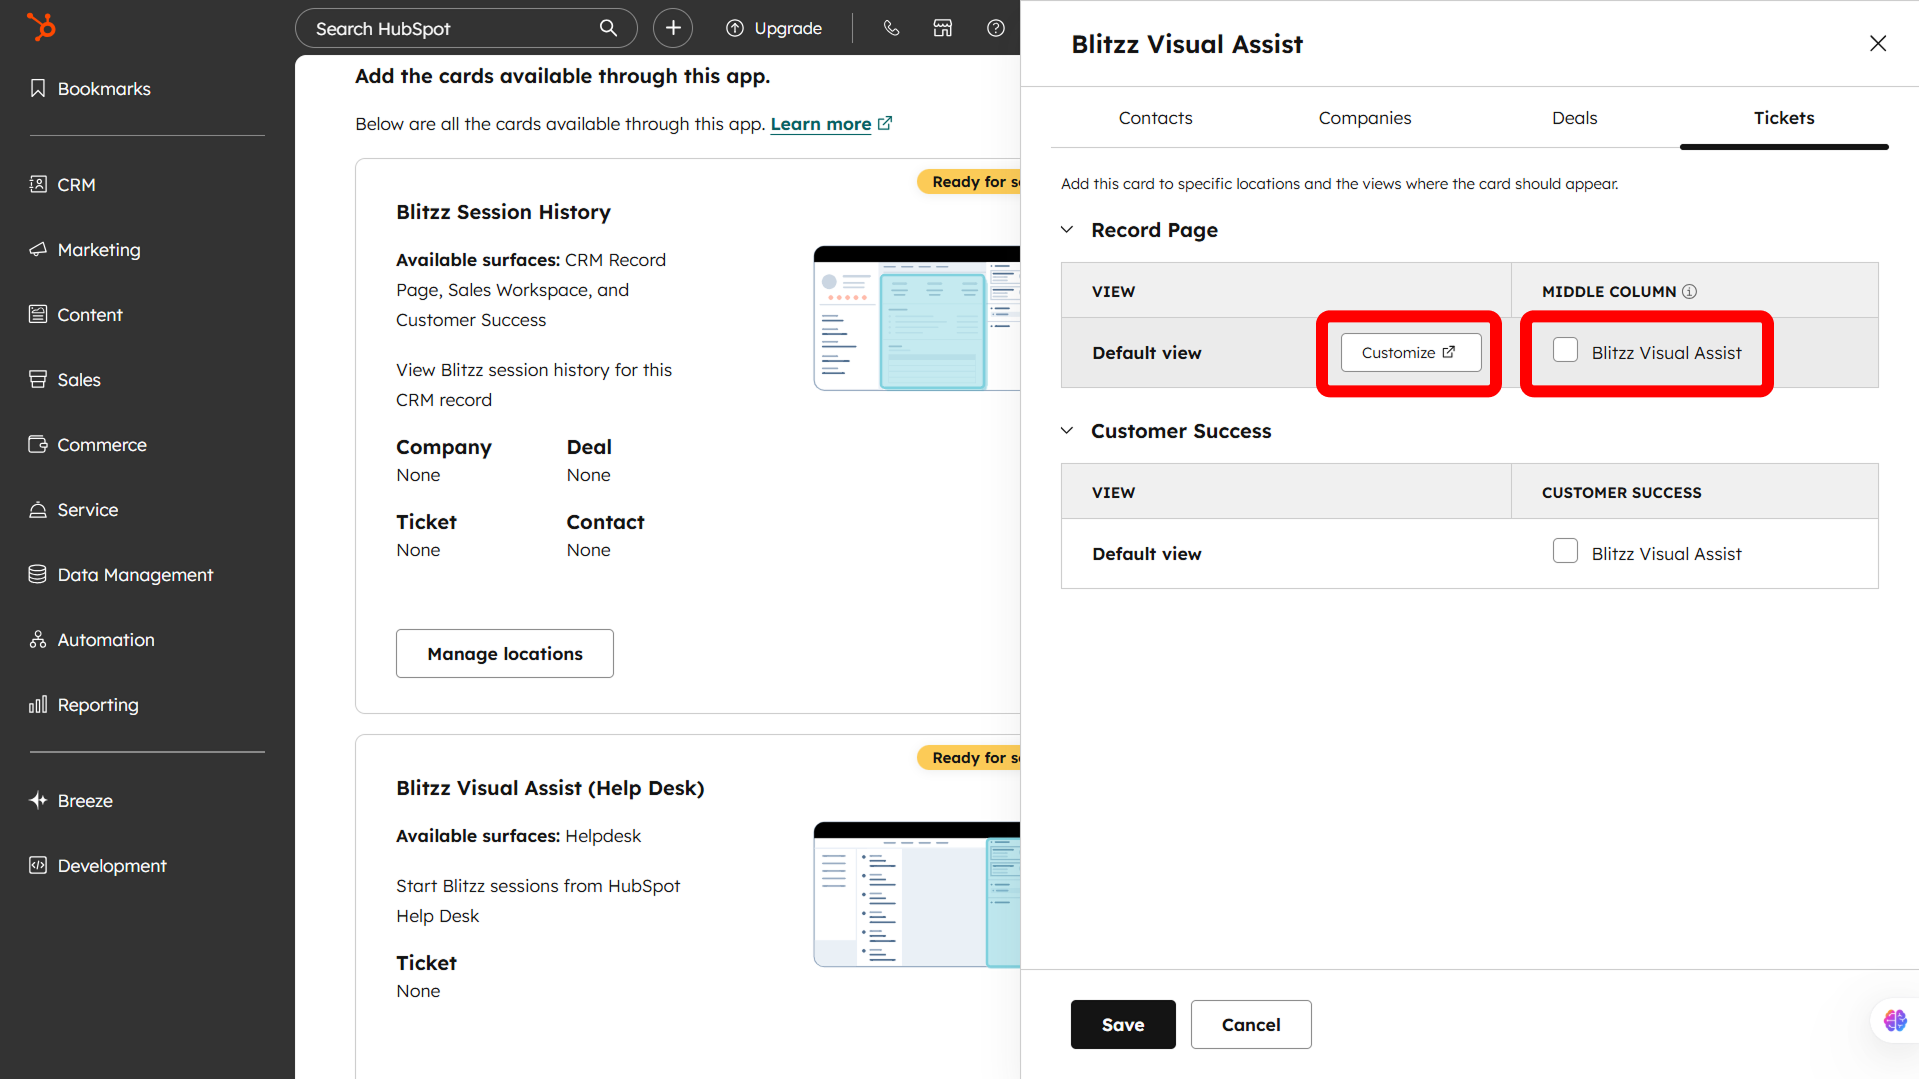This screenshot has height=1079, width=1919.
Task: Check Blitzz Visual Assist under Middle Column
Action: [1565, 350]
